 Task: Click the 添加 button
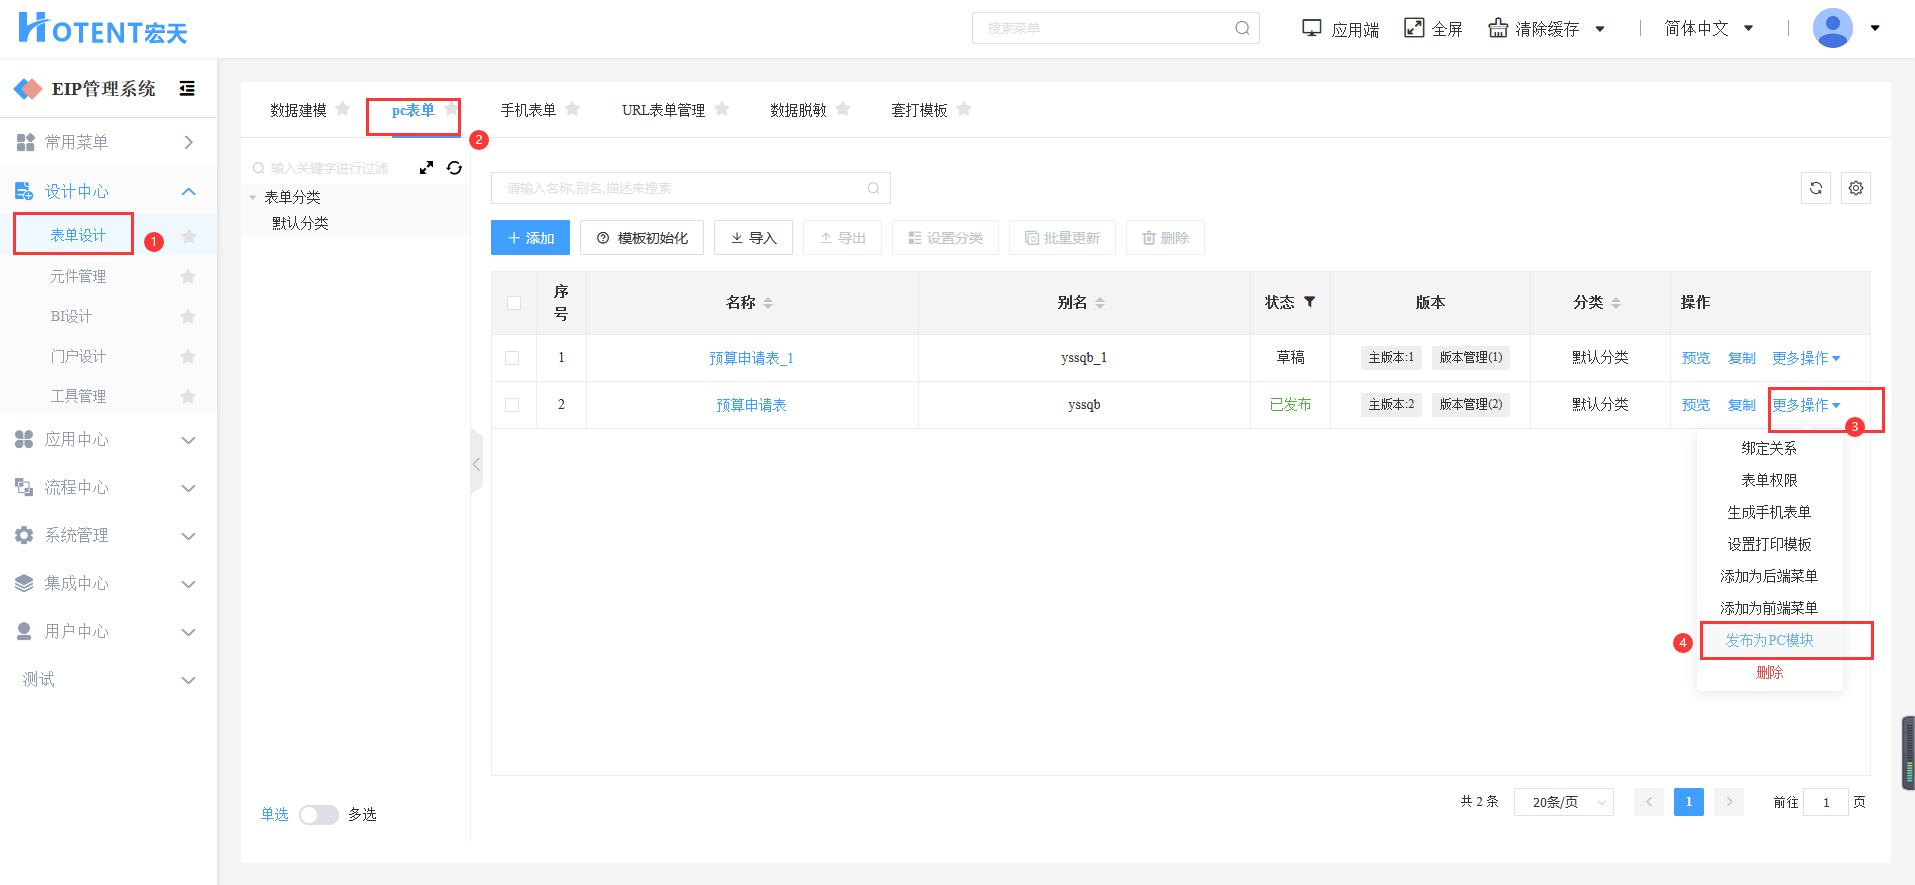coord(530,238)
